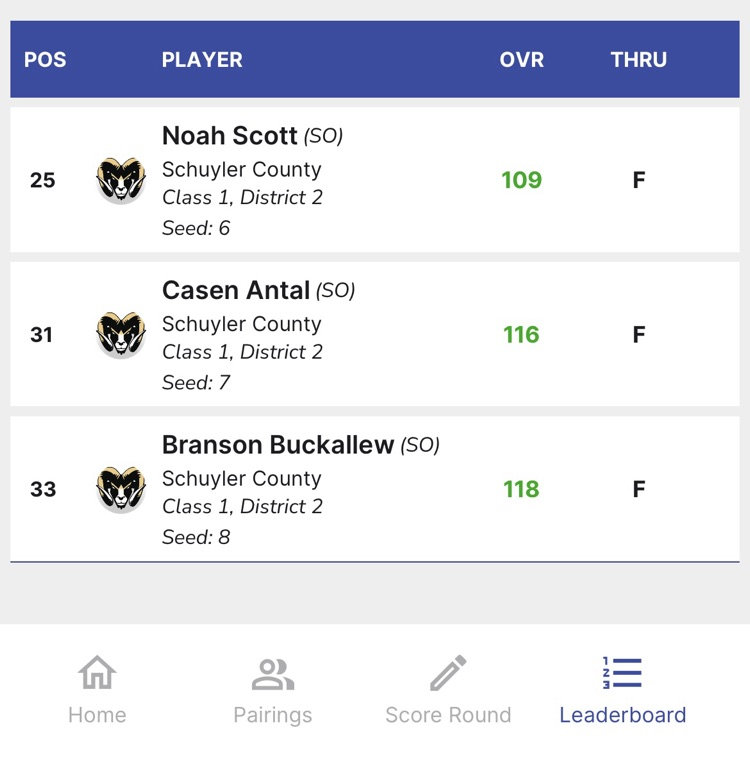Tap Casen Antal's ram team logo
Screen dimensions: 750x759
pos(121,334)
